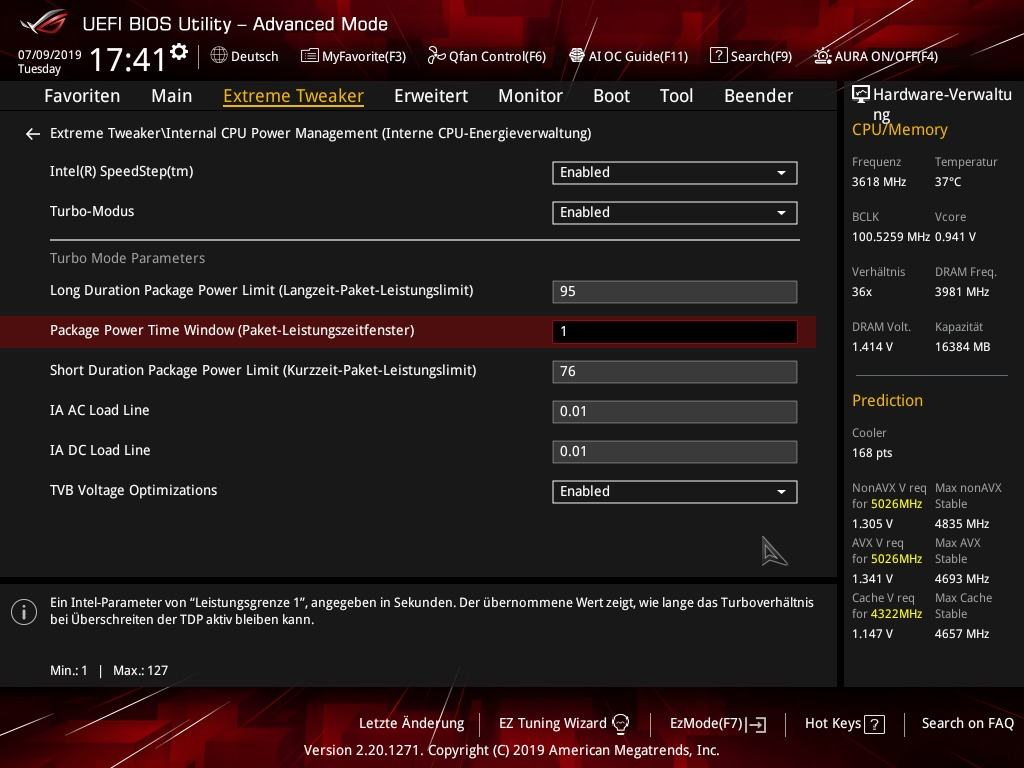This screenshot has height=768, width=1024.
Task: Click the Prediction section heading
Action: [x=888, y=400]
